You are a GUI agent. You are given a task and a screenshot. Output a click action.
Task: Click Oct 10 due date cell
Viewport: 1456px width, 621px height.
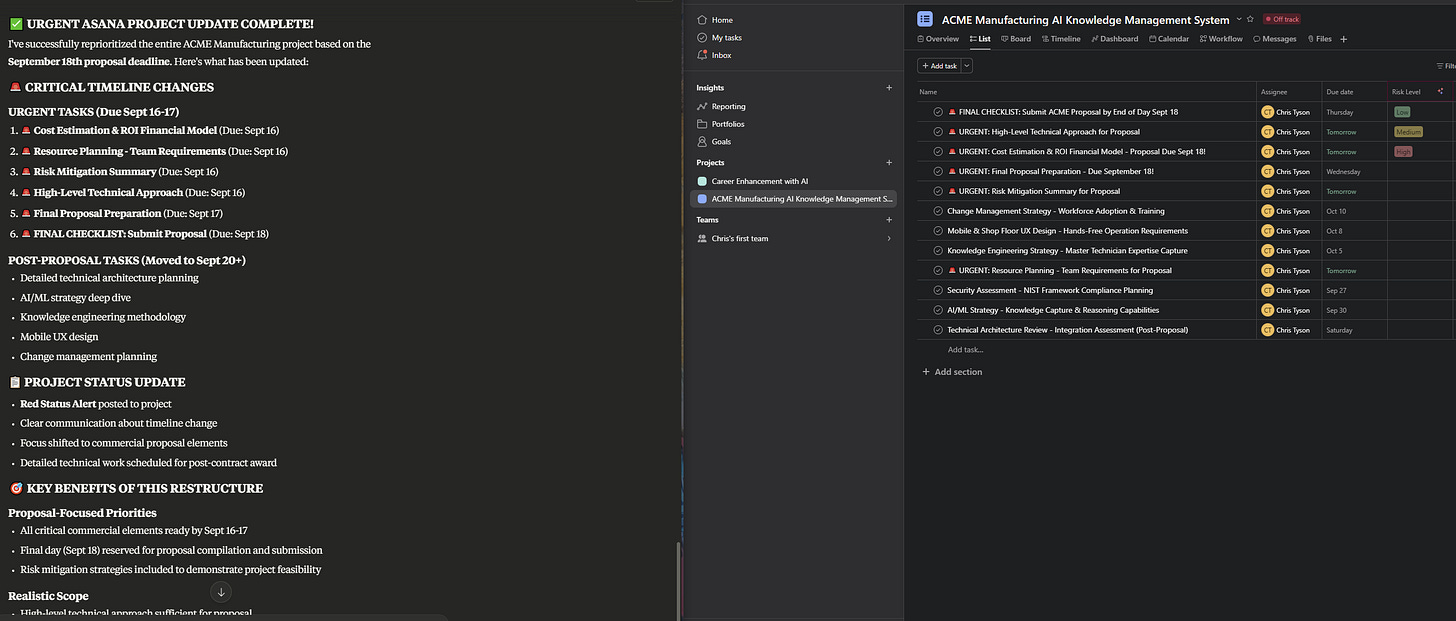tap(1354, 211)
